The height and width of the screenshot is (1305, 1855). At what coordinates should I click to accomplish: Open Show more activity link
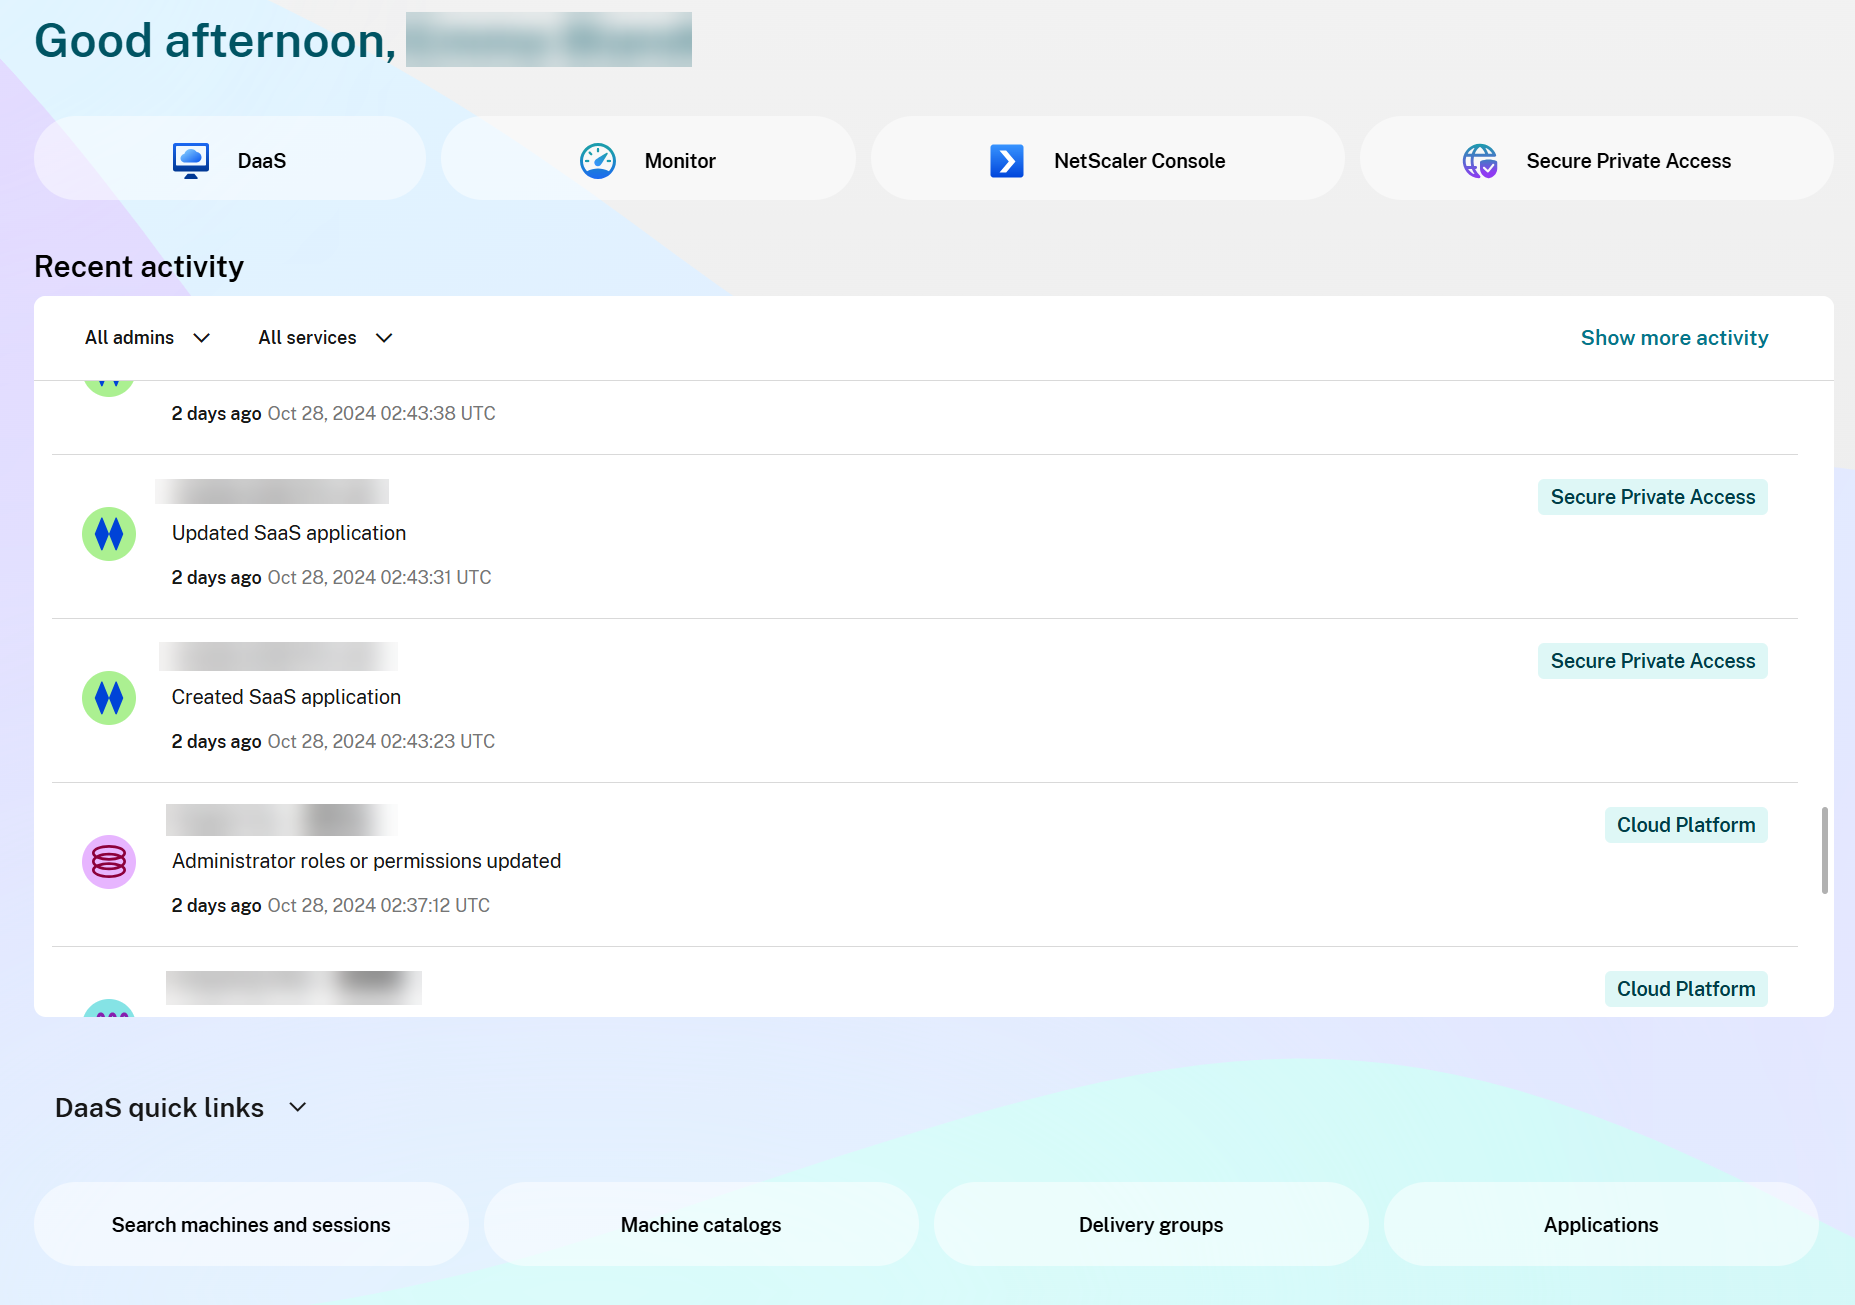point(1674,338)
